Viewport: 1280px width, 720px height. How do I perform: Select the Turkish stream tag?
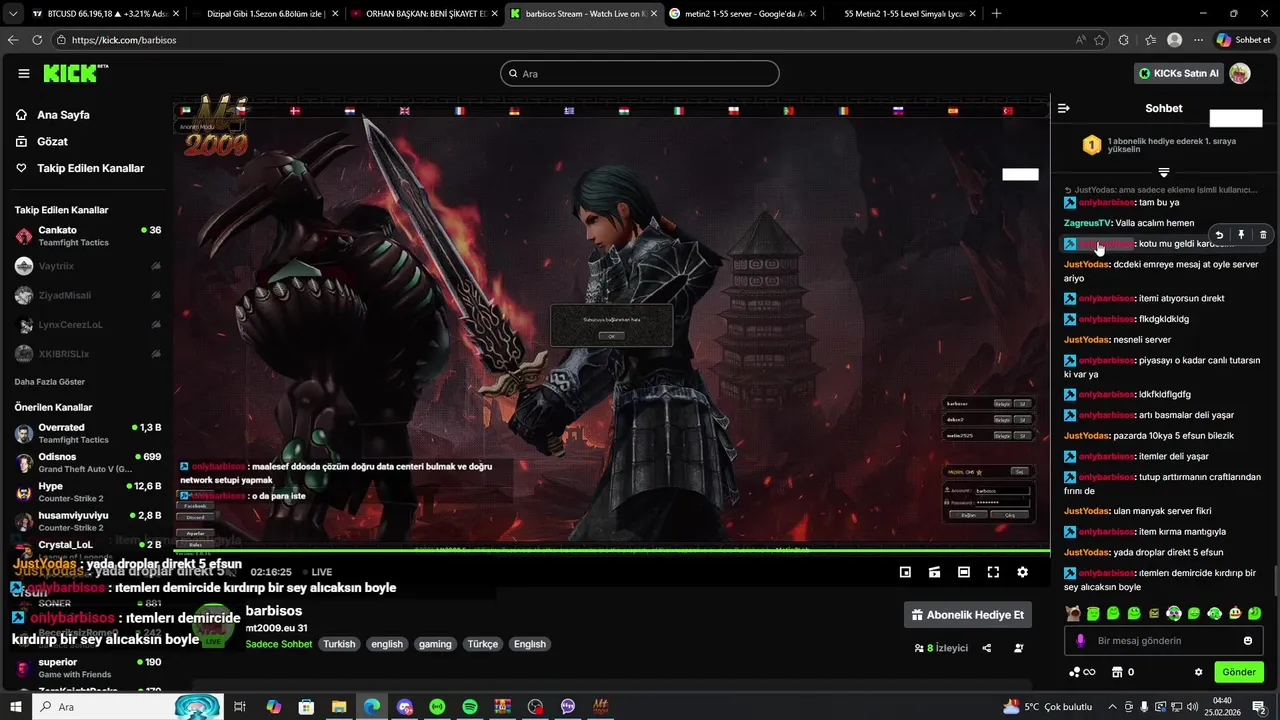click(x=339, y=644)
